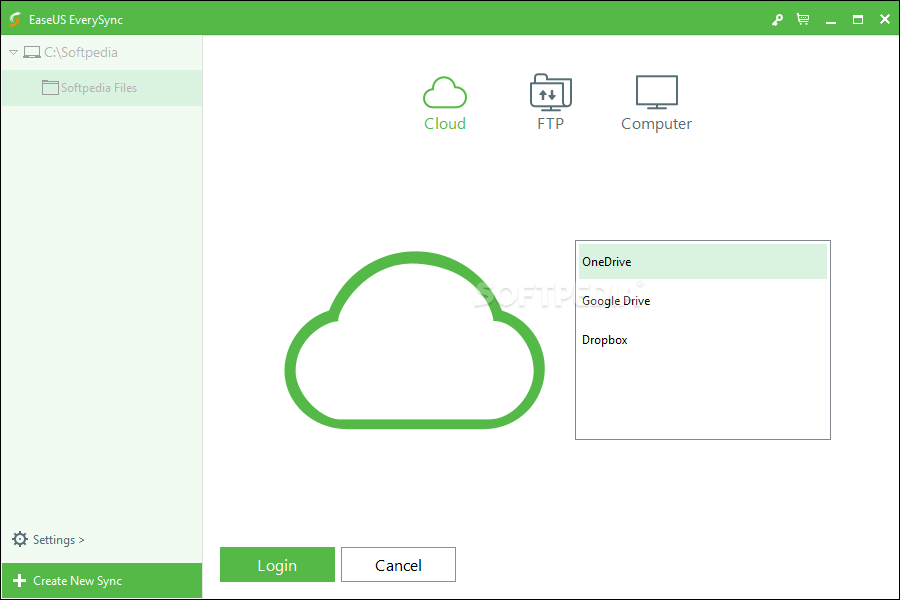Viewport: 900px width, 600px height.
Task: Switch to the Computer tab label
Action: click(657, 124)
